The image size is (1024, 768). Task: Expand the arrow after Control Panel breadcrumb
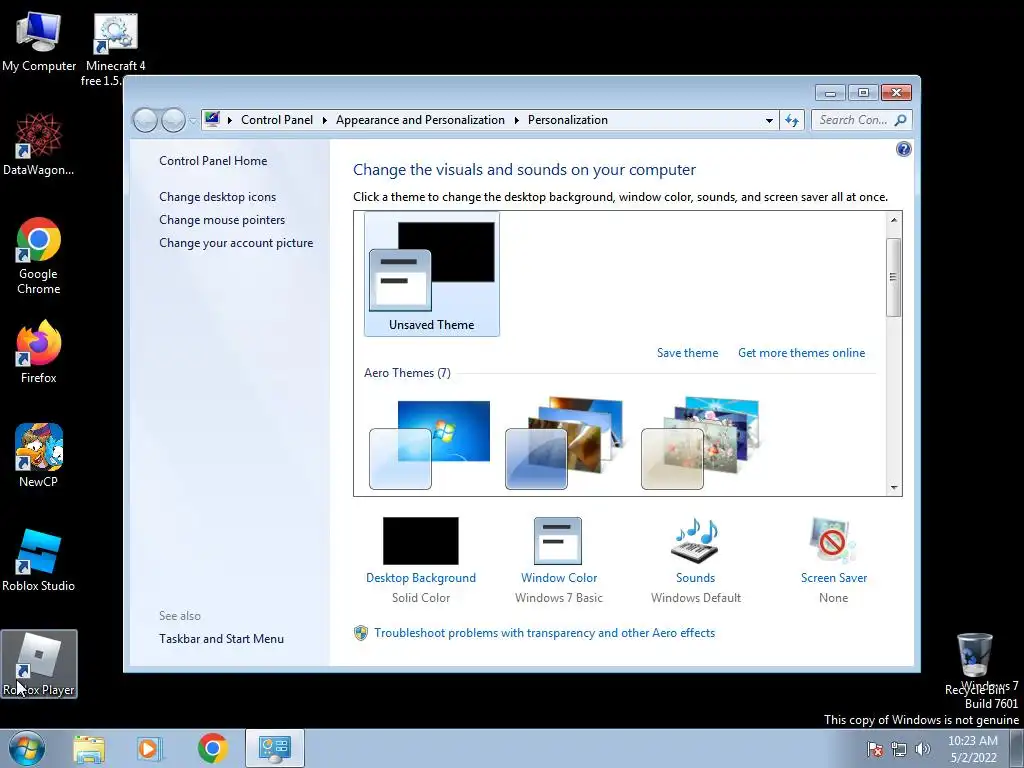point(325,120)
